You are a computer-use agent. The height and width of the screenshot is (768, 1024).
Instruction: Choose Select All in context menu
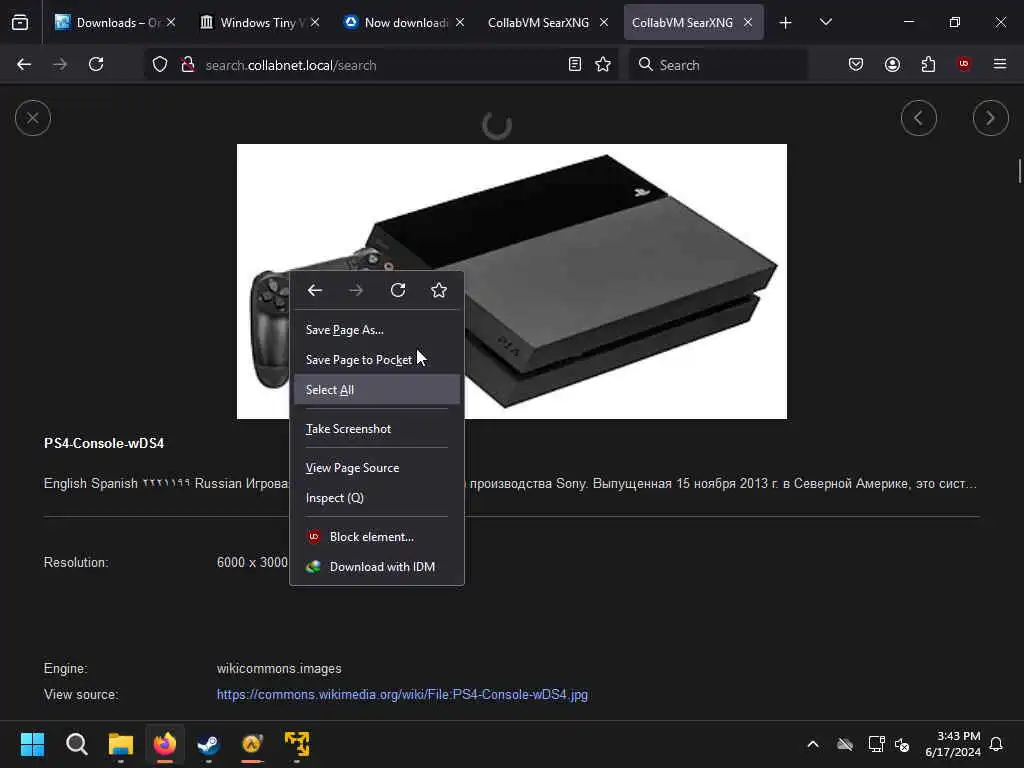click(377, 390)
